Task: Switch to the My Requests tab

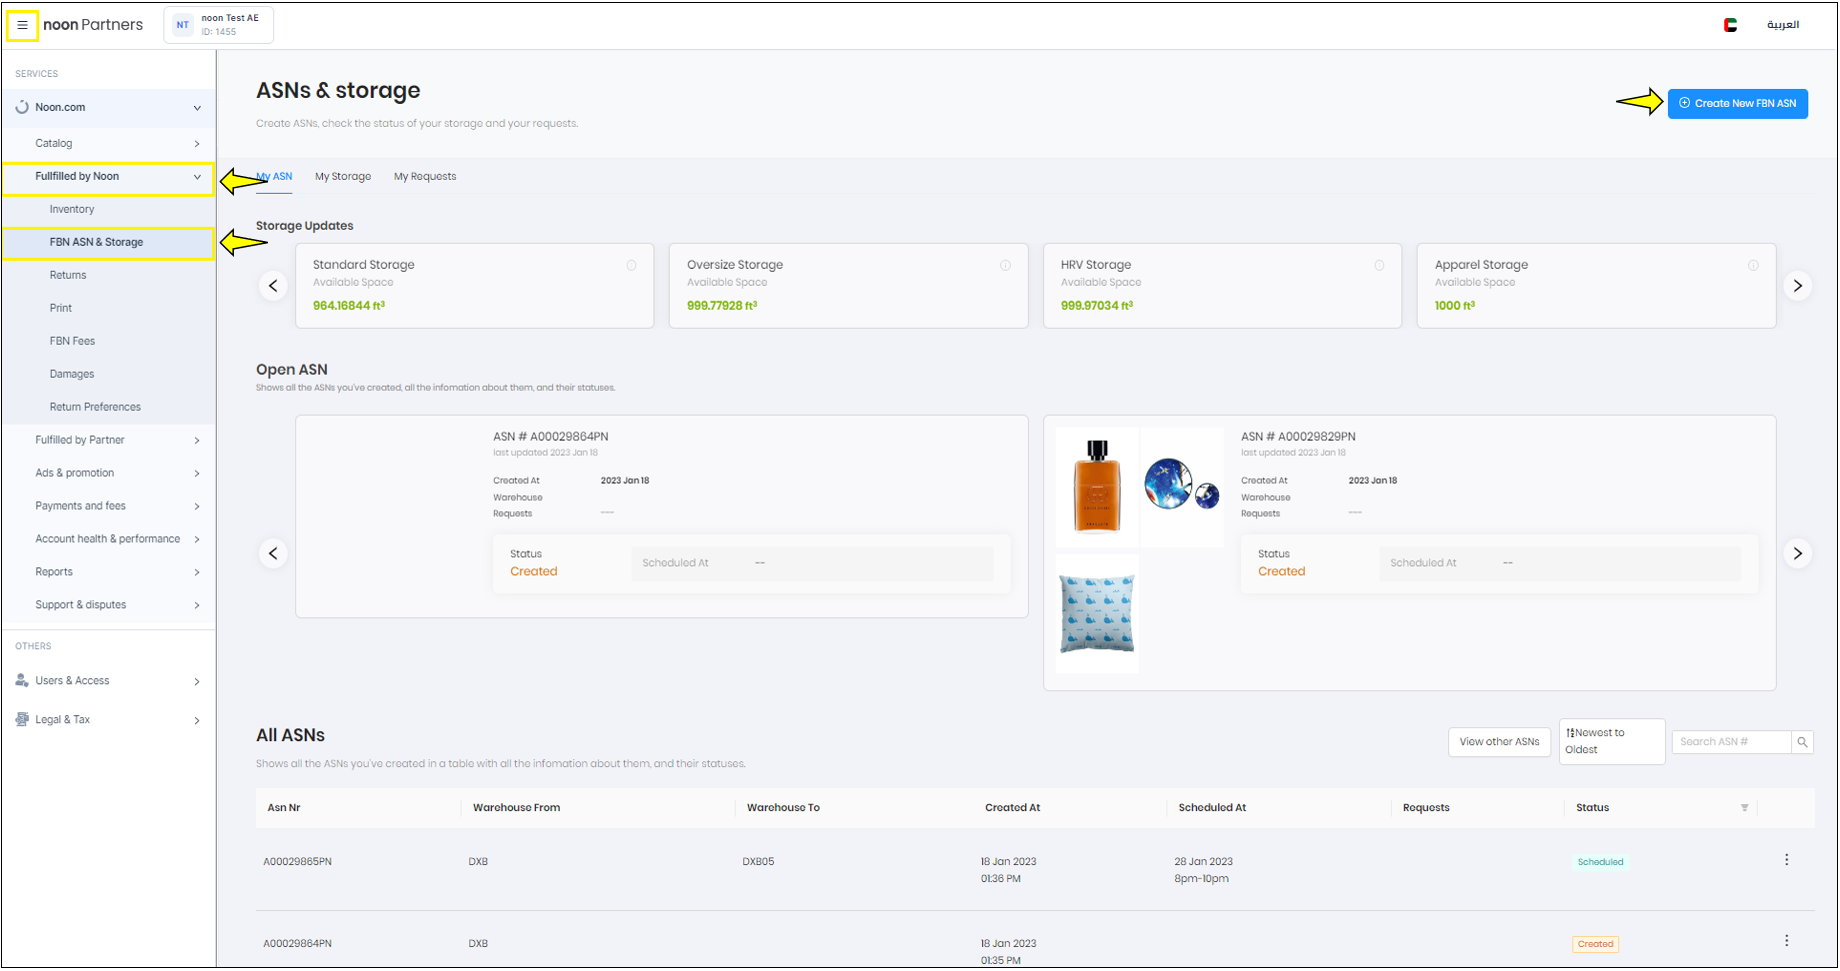Action: [424, 176]
